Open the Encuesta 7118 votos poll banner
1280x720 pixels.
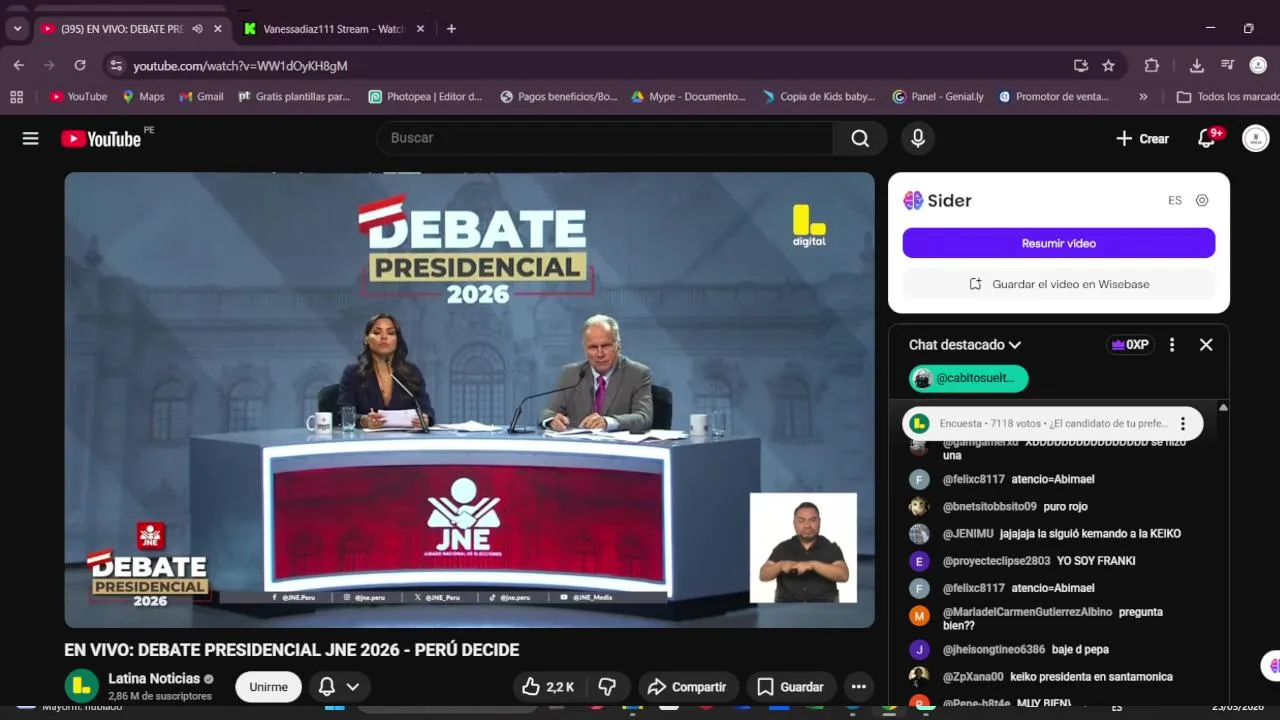click(x=1052, y=423)
